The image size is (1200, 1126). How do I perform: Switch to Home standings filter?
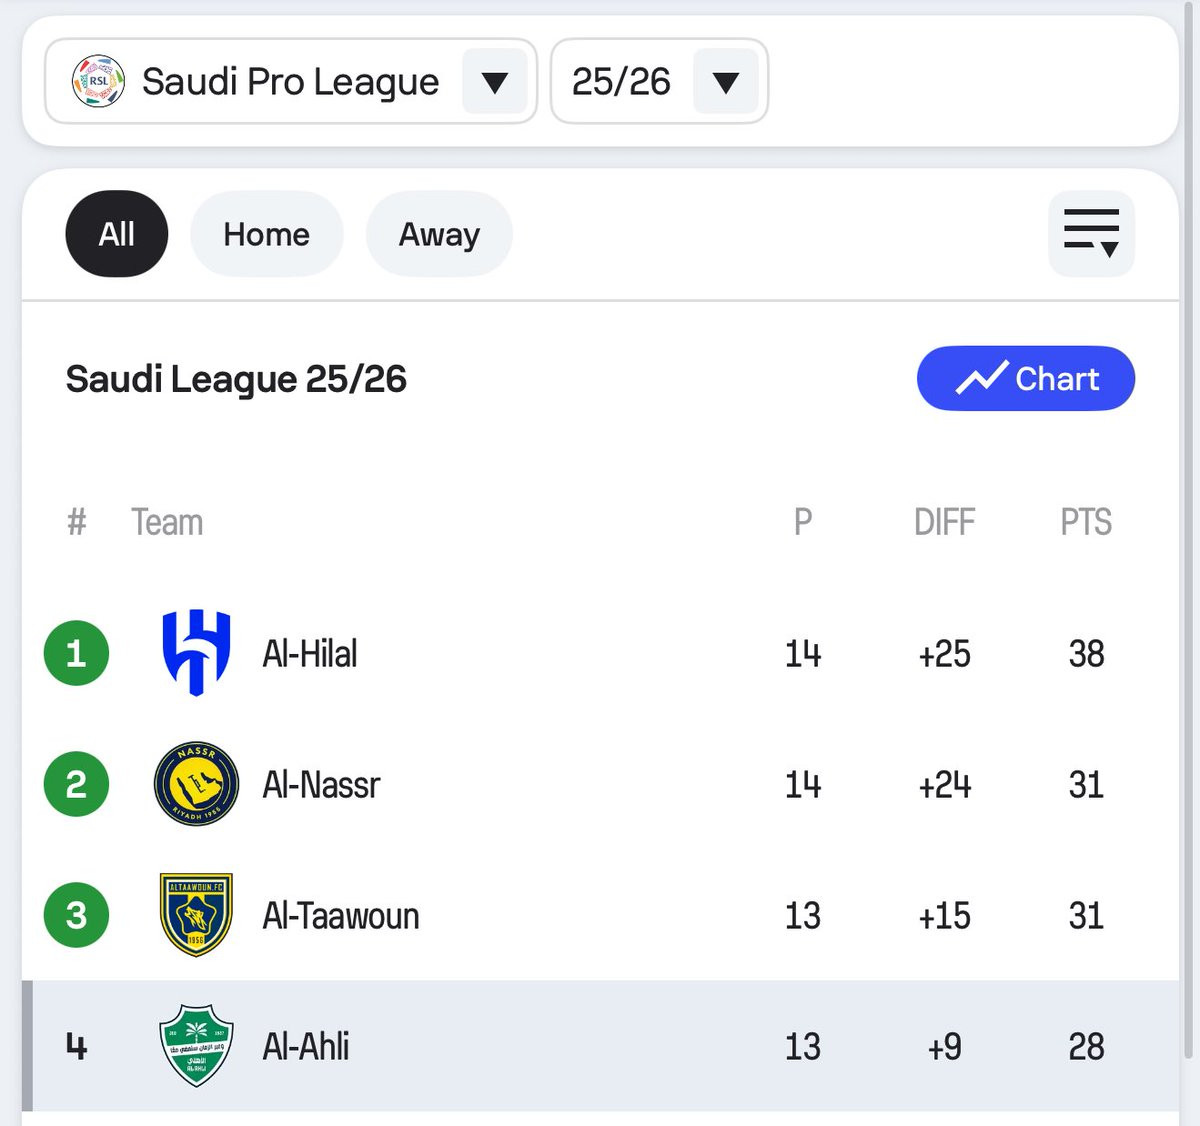266,234
